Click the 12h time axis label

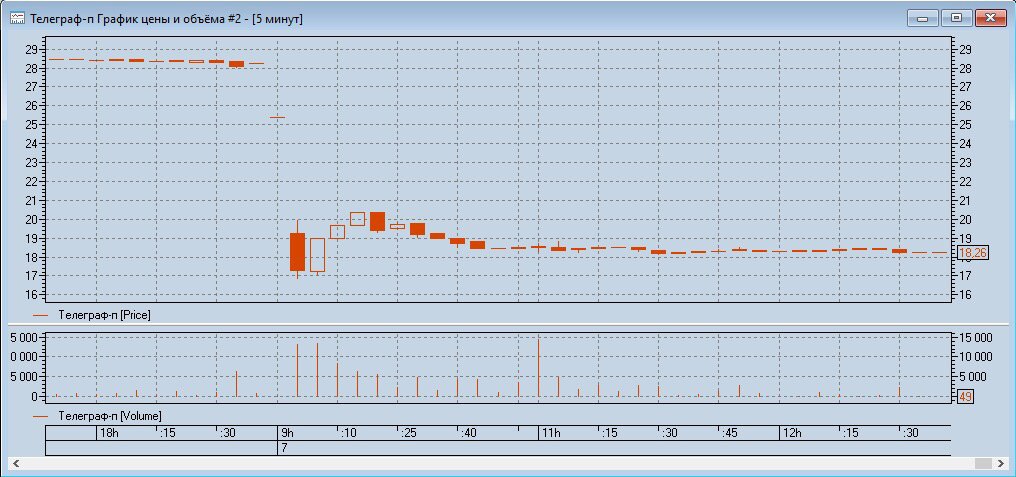tap(791, 433)
